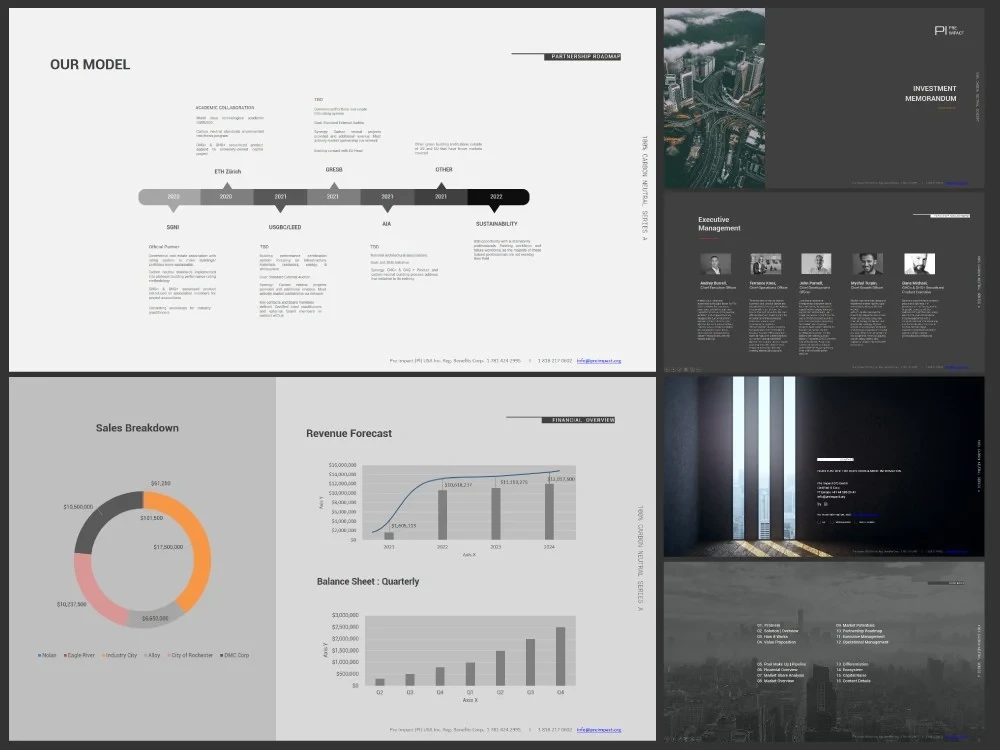Screen dimensions: 1000x750
Task: Click the Eagle River legend entry
Action: (x=79, y=655)
